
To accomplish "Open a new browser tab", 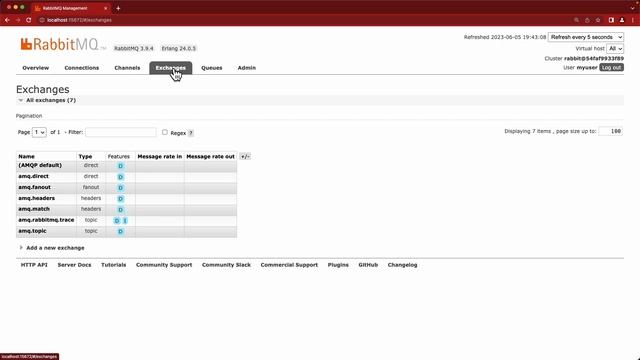I will [x=118, y=8].
